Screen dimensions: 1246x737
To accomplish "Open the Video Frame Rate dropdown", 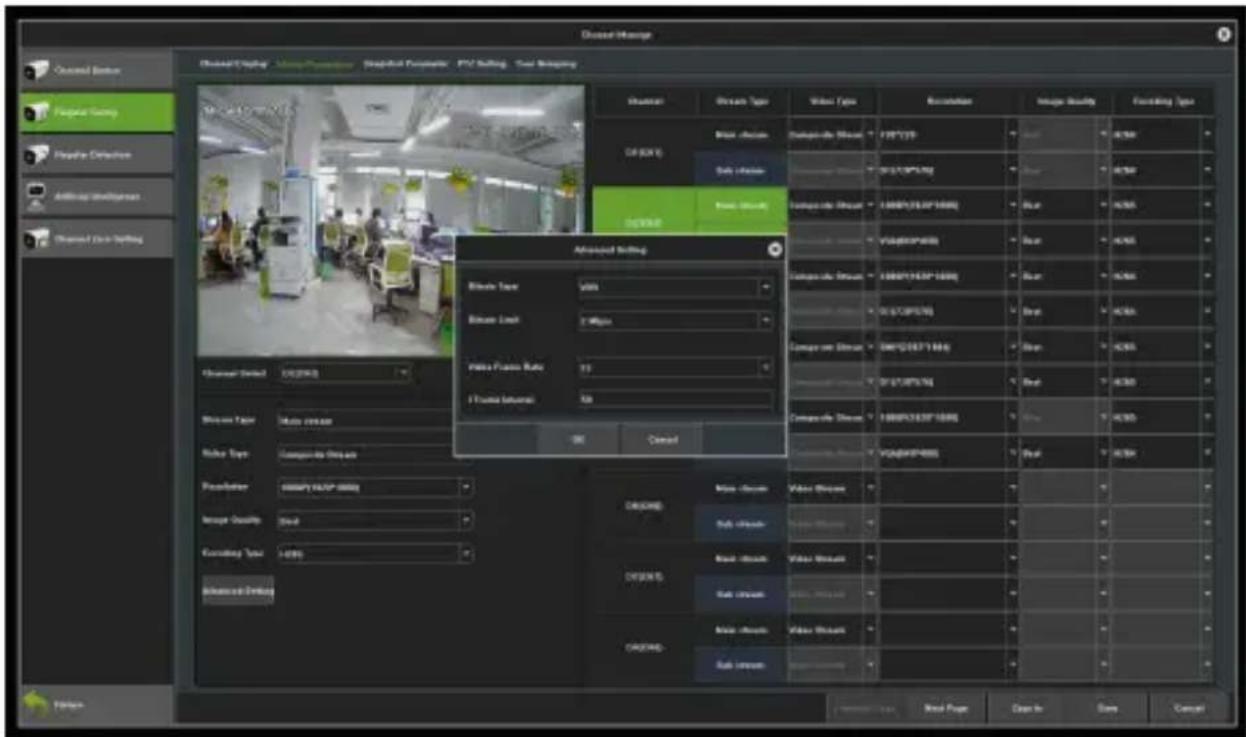I will click(x=675, y=368).
